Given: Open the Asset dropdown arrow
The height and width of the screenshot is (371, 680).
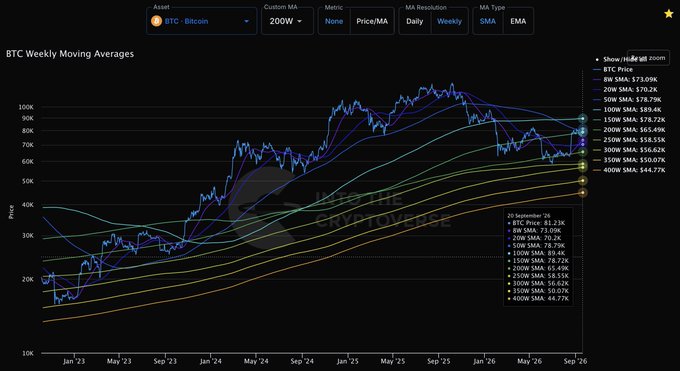Looking at the screenshot, I should coord(246,21).
